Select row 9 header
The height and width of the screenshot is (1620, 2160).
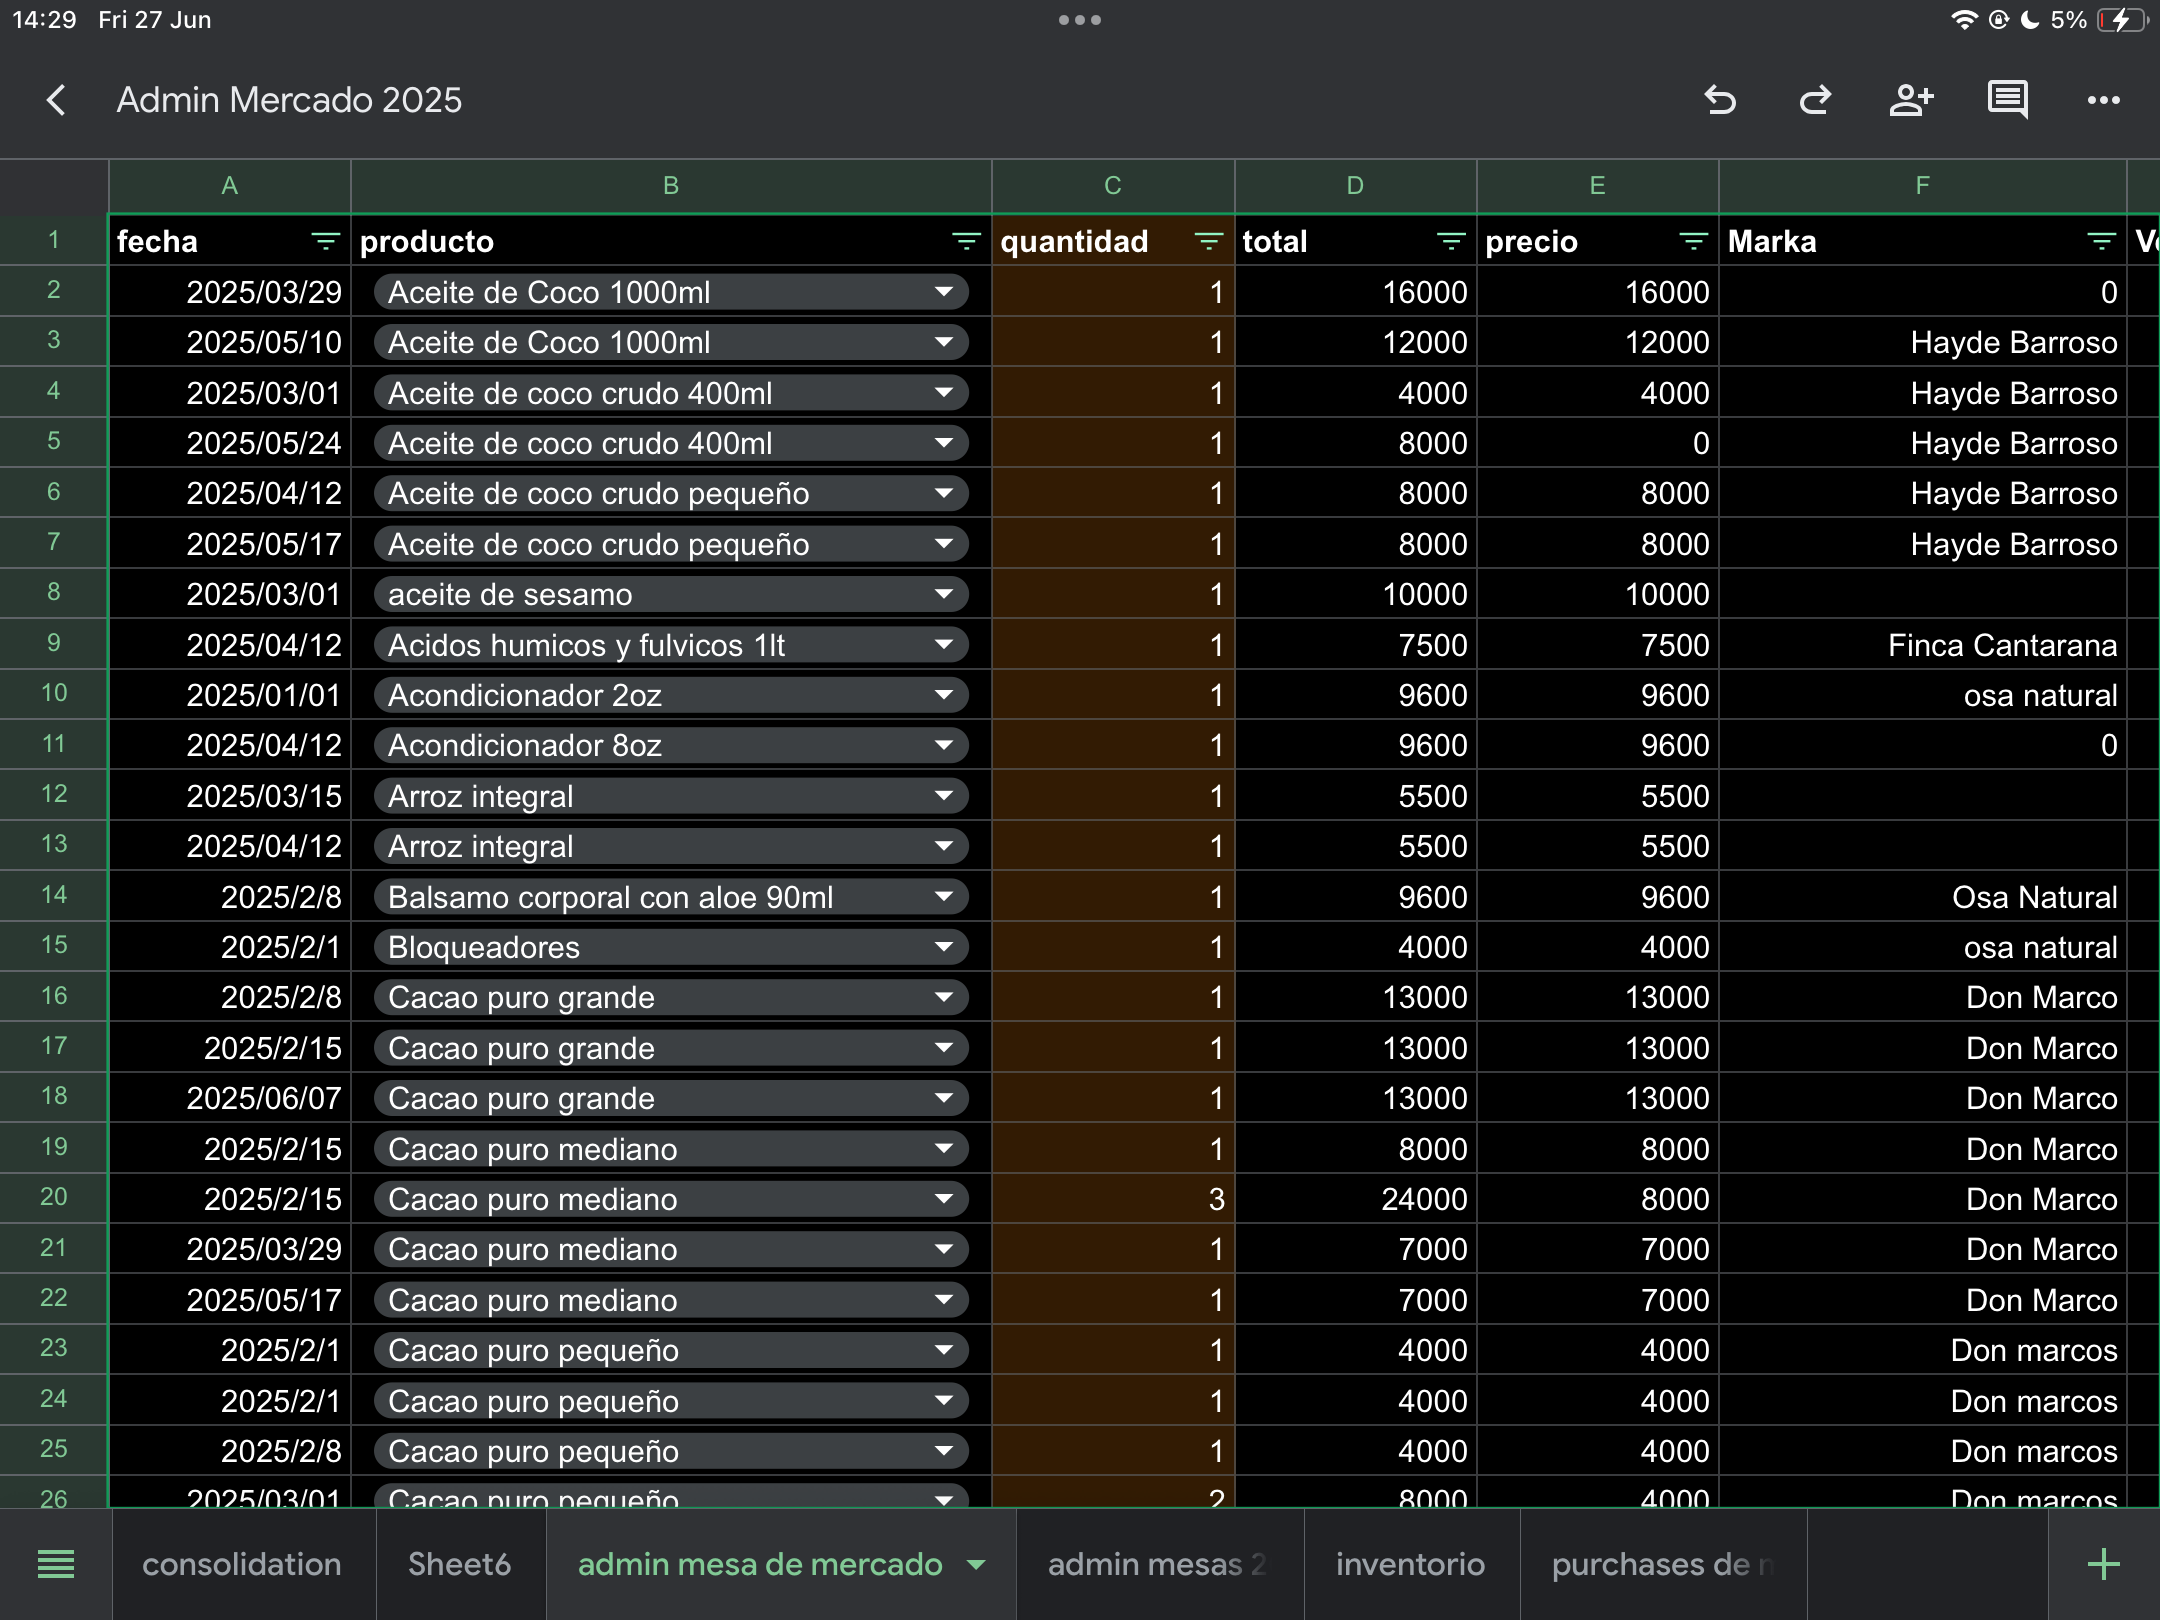pyautogui.click(x=54, y=644)
